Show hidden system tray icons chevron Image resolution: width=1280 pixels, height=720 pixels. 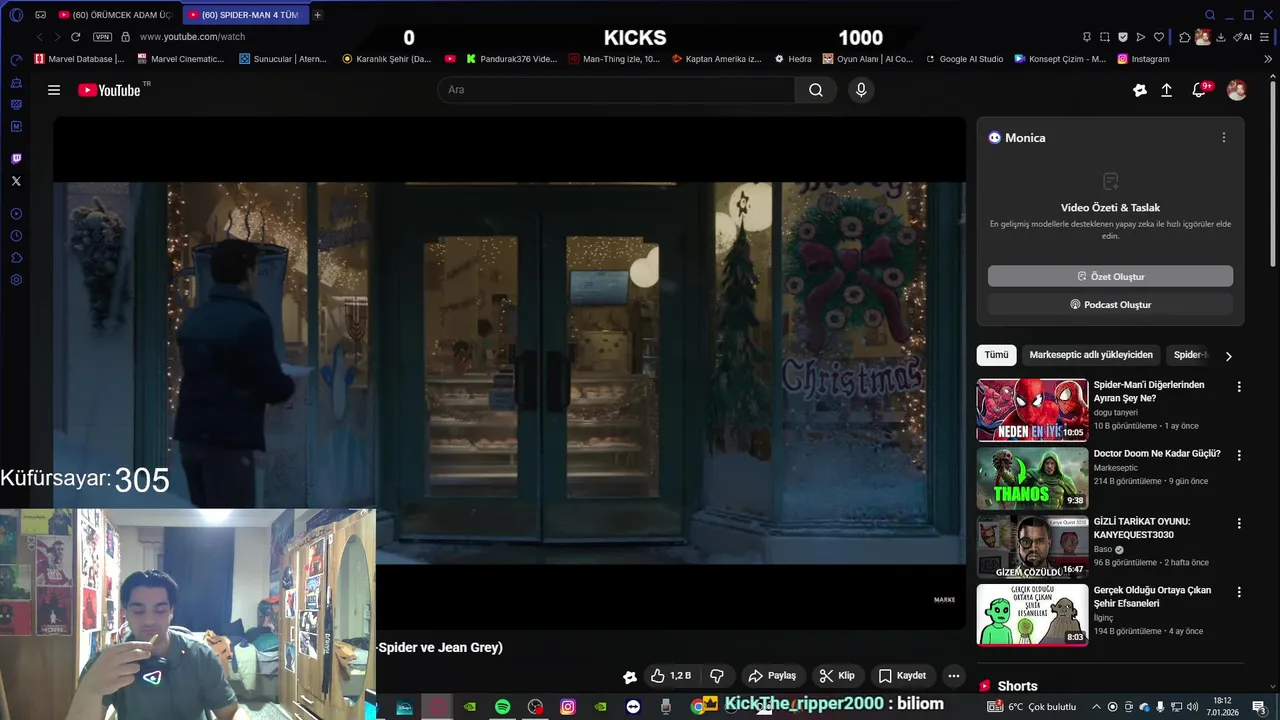pyautogui.click(x=1096, y=707)
